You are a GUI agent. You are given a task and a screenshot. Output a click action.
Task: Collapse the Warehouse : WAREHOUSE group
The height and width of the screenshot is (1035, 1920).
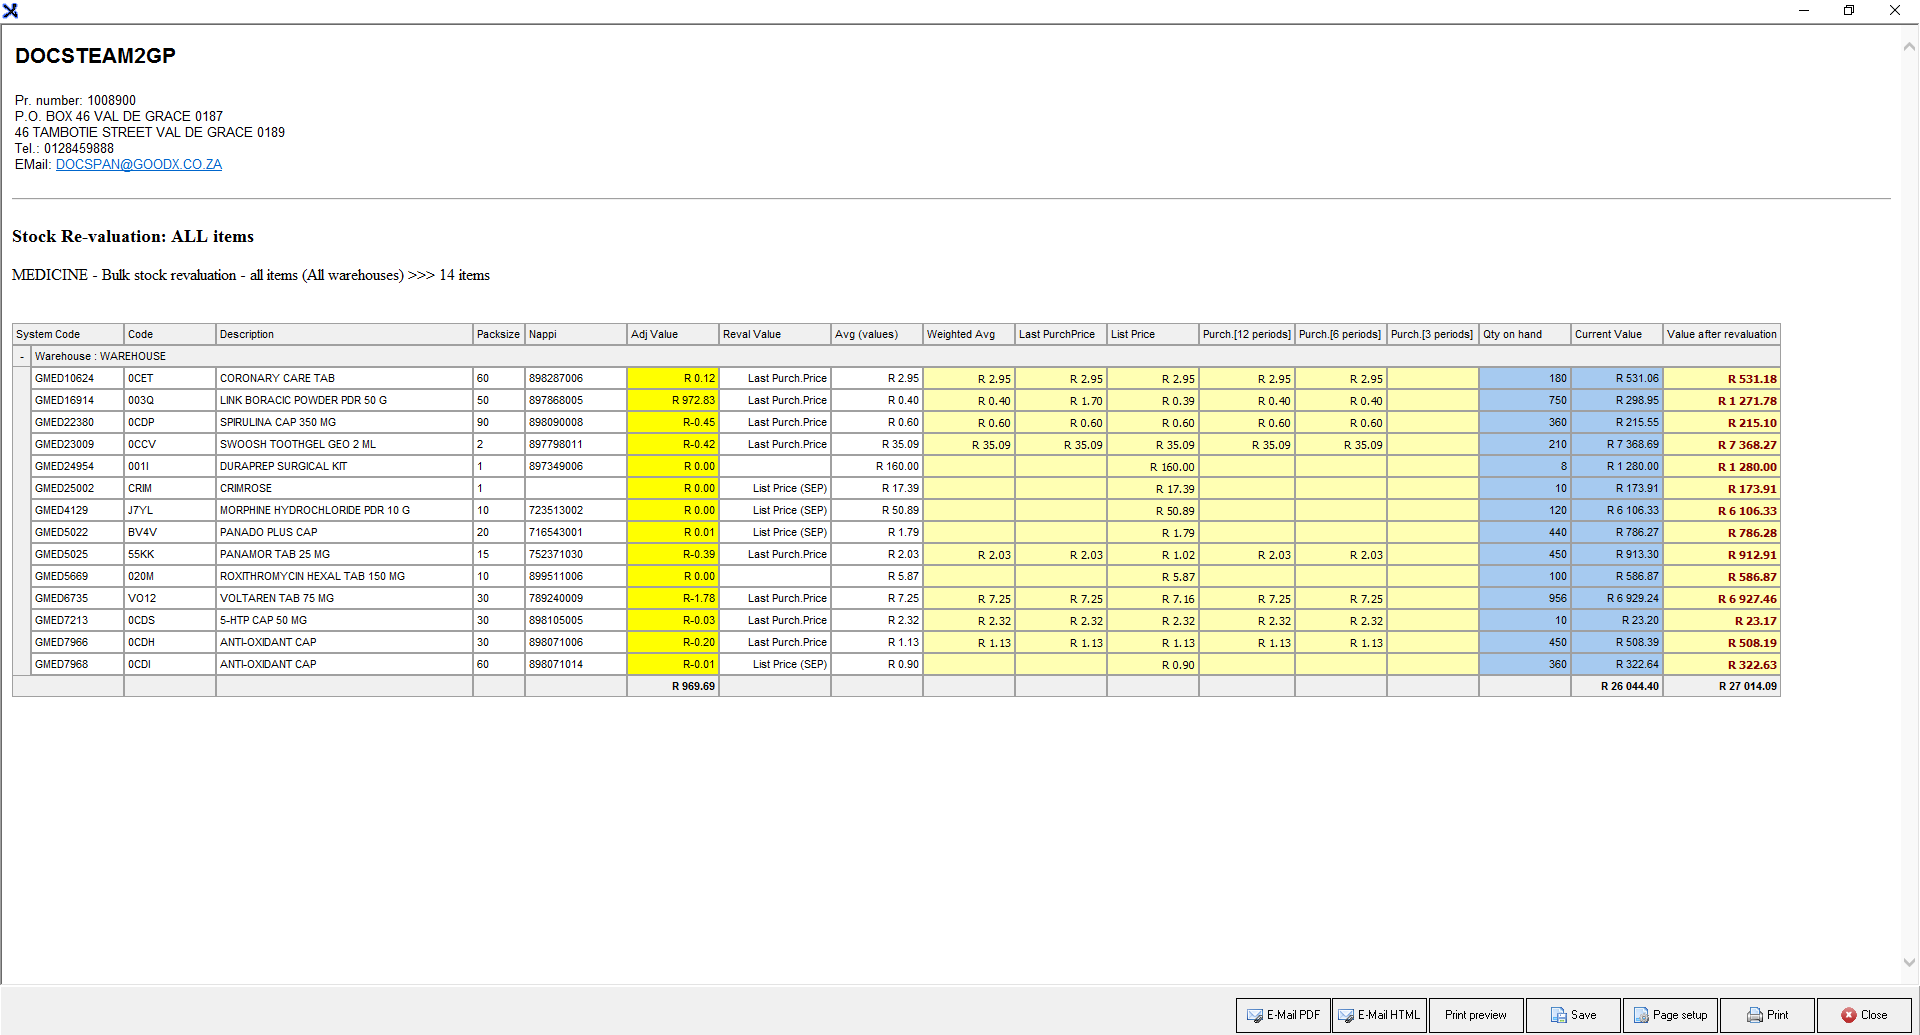22,357
